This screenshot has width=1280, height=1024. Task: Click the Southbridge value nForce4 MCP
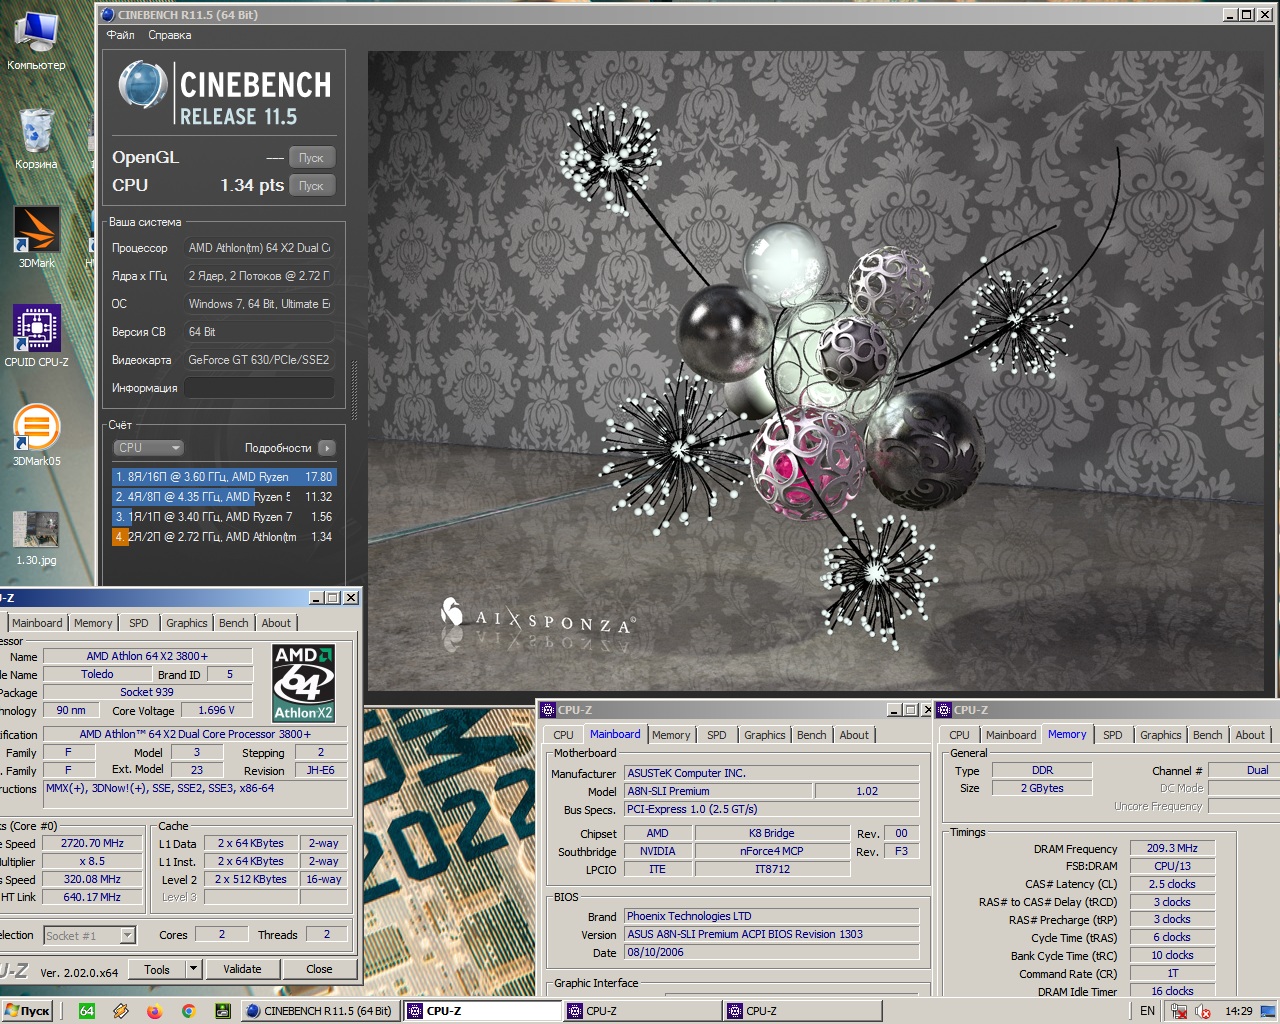point(772,851)
